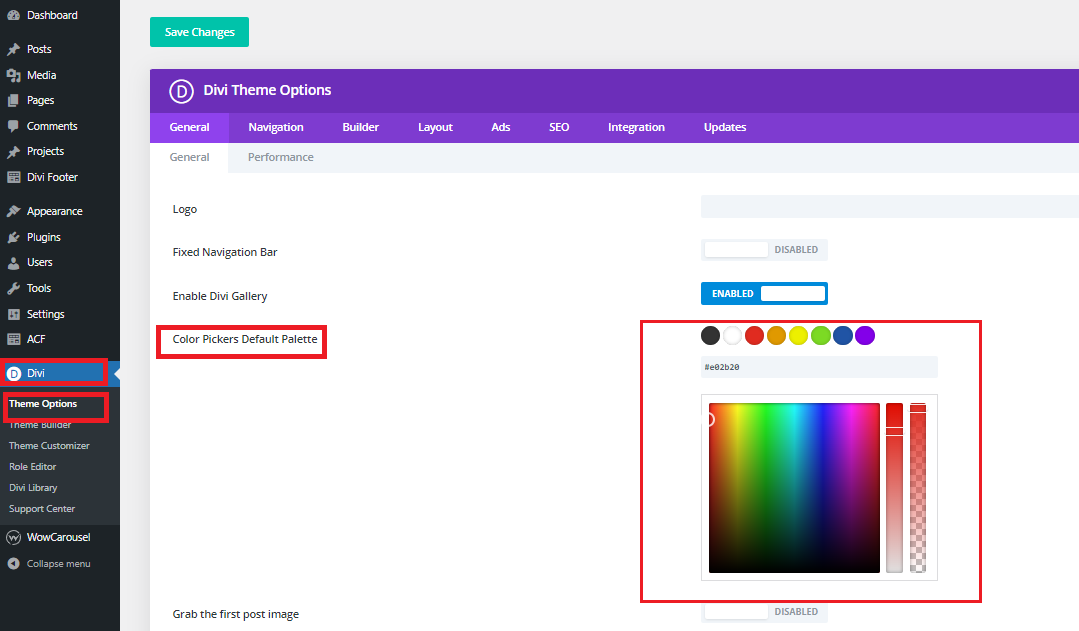Click the Divi D logo in sidebar
Screen dimensions: 1079x631
[x=13, y=374]
